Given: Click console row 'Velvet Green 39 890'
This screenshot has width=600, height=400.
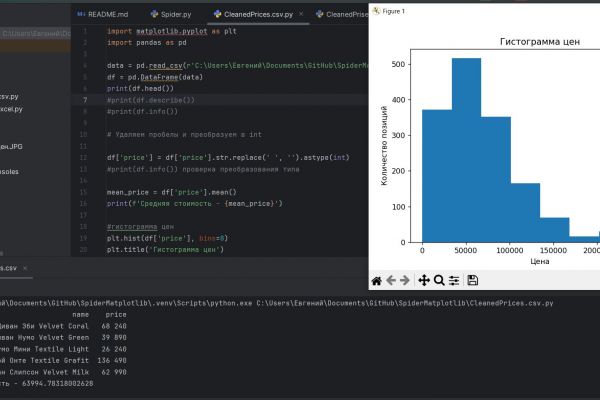Looking at the screenshot, I should (x=63, y=338).
